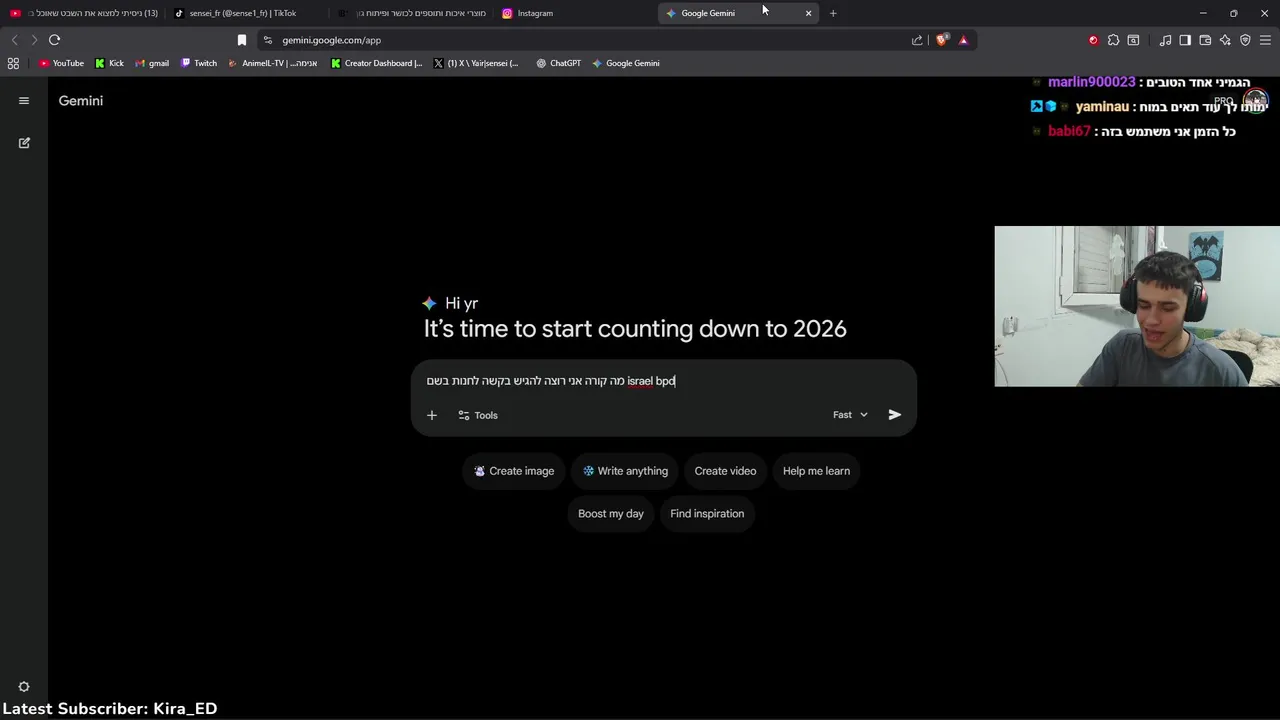The image size is (1280, 720).
Task: Go forward with the browser forward arrow
Action: pyautogui.click(x=34, y=40)
